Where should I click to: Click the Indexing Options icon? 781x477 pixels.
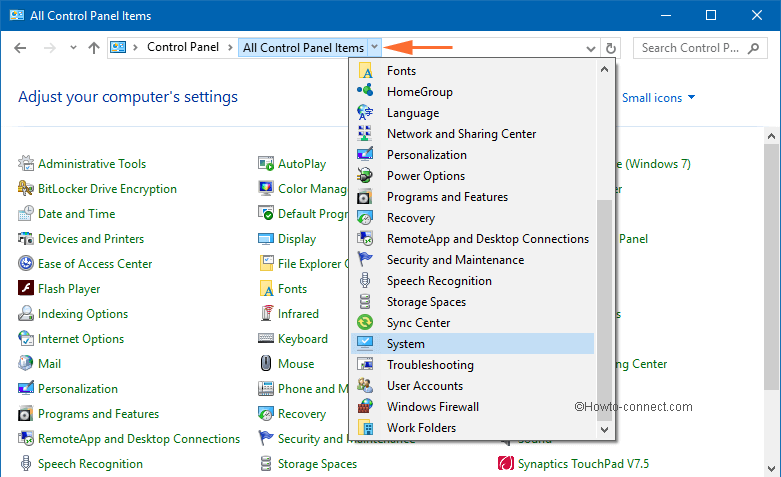26,314
